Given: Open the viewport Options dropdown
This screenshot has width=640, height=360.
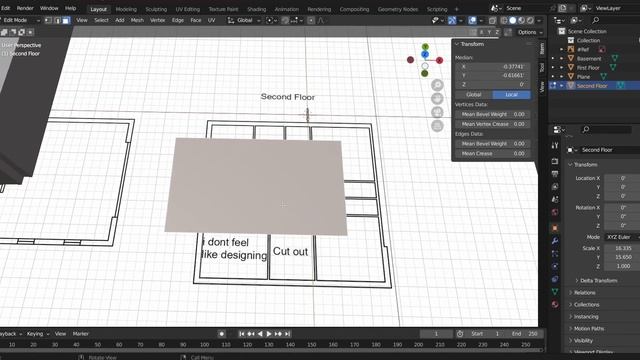Looking at the screenshot, I should [x=530, y=32].
